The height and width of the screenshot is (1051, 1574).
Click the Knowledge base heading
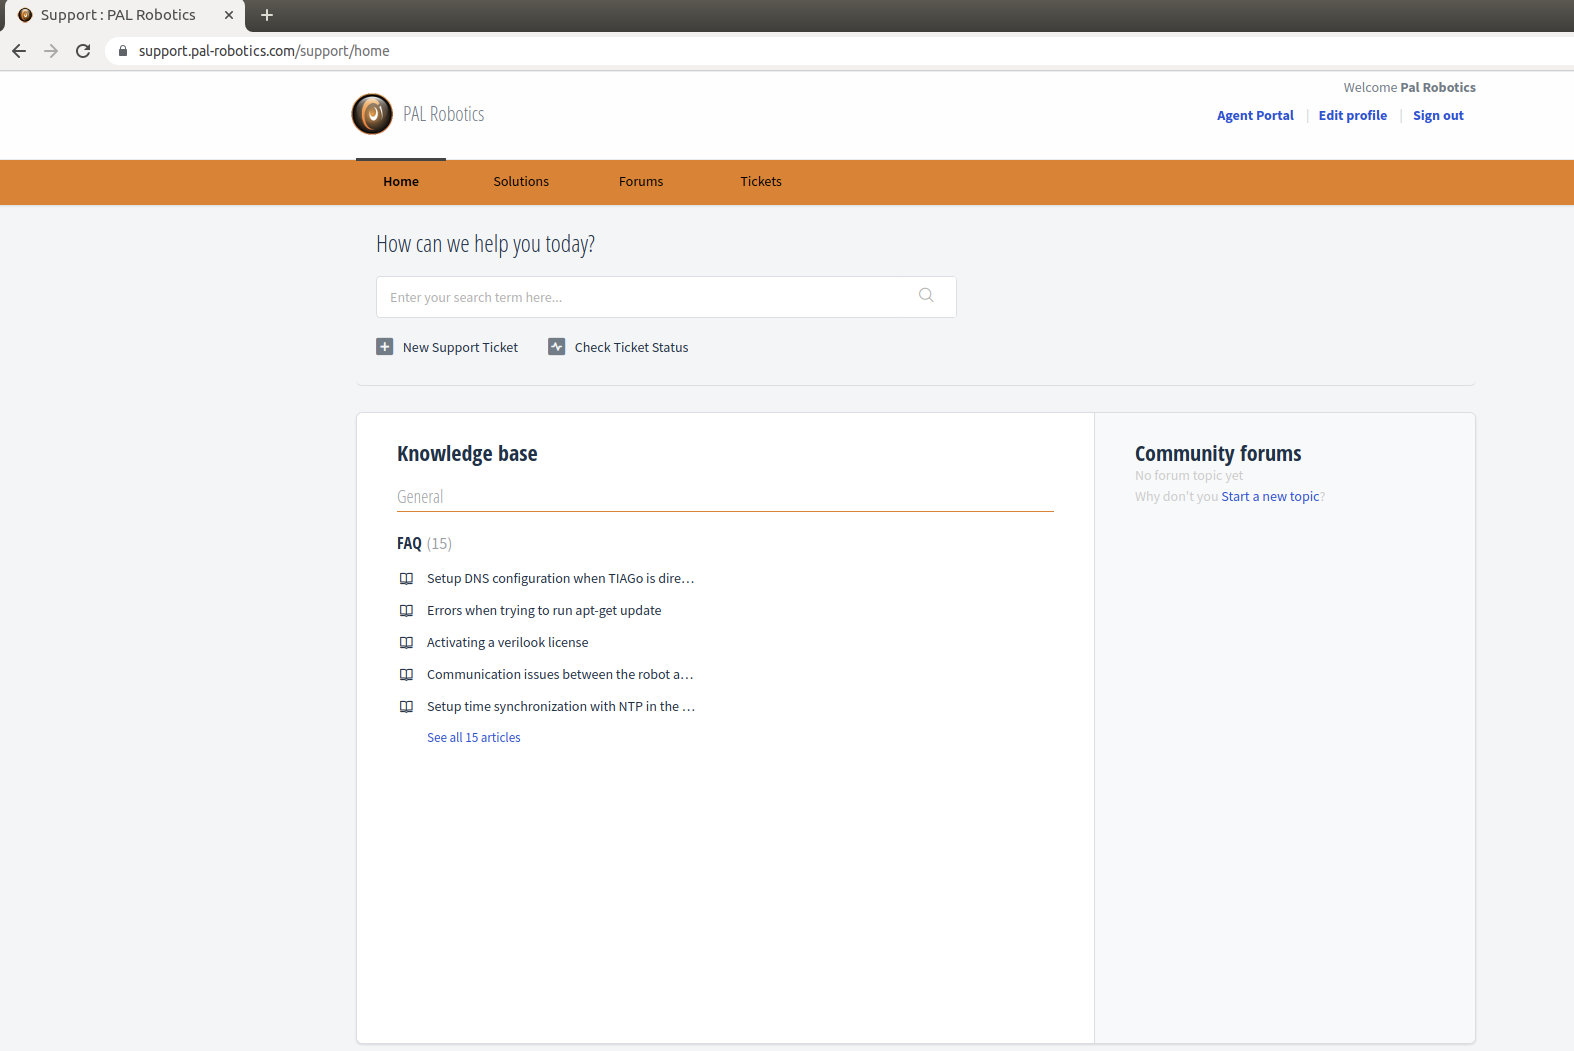[467, 454]
